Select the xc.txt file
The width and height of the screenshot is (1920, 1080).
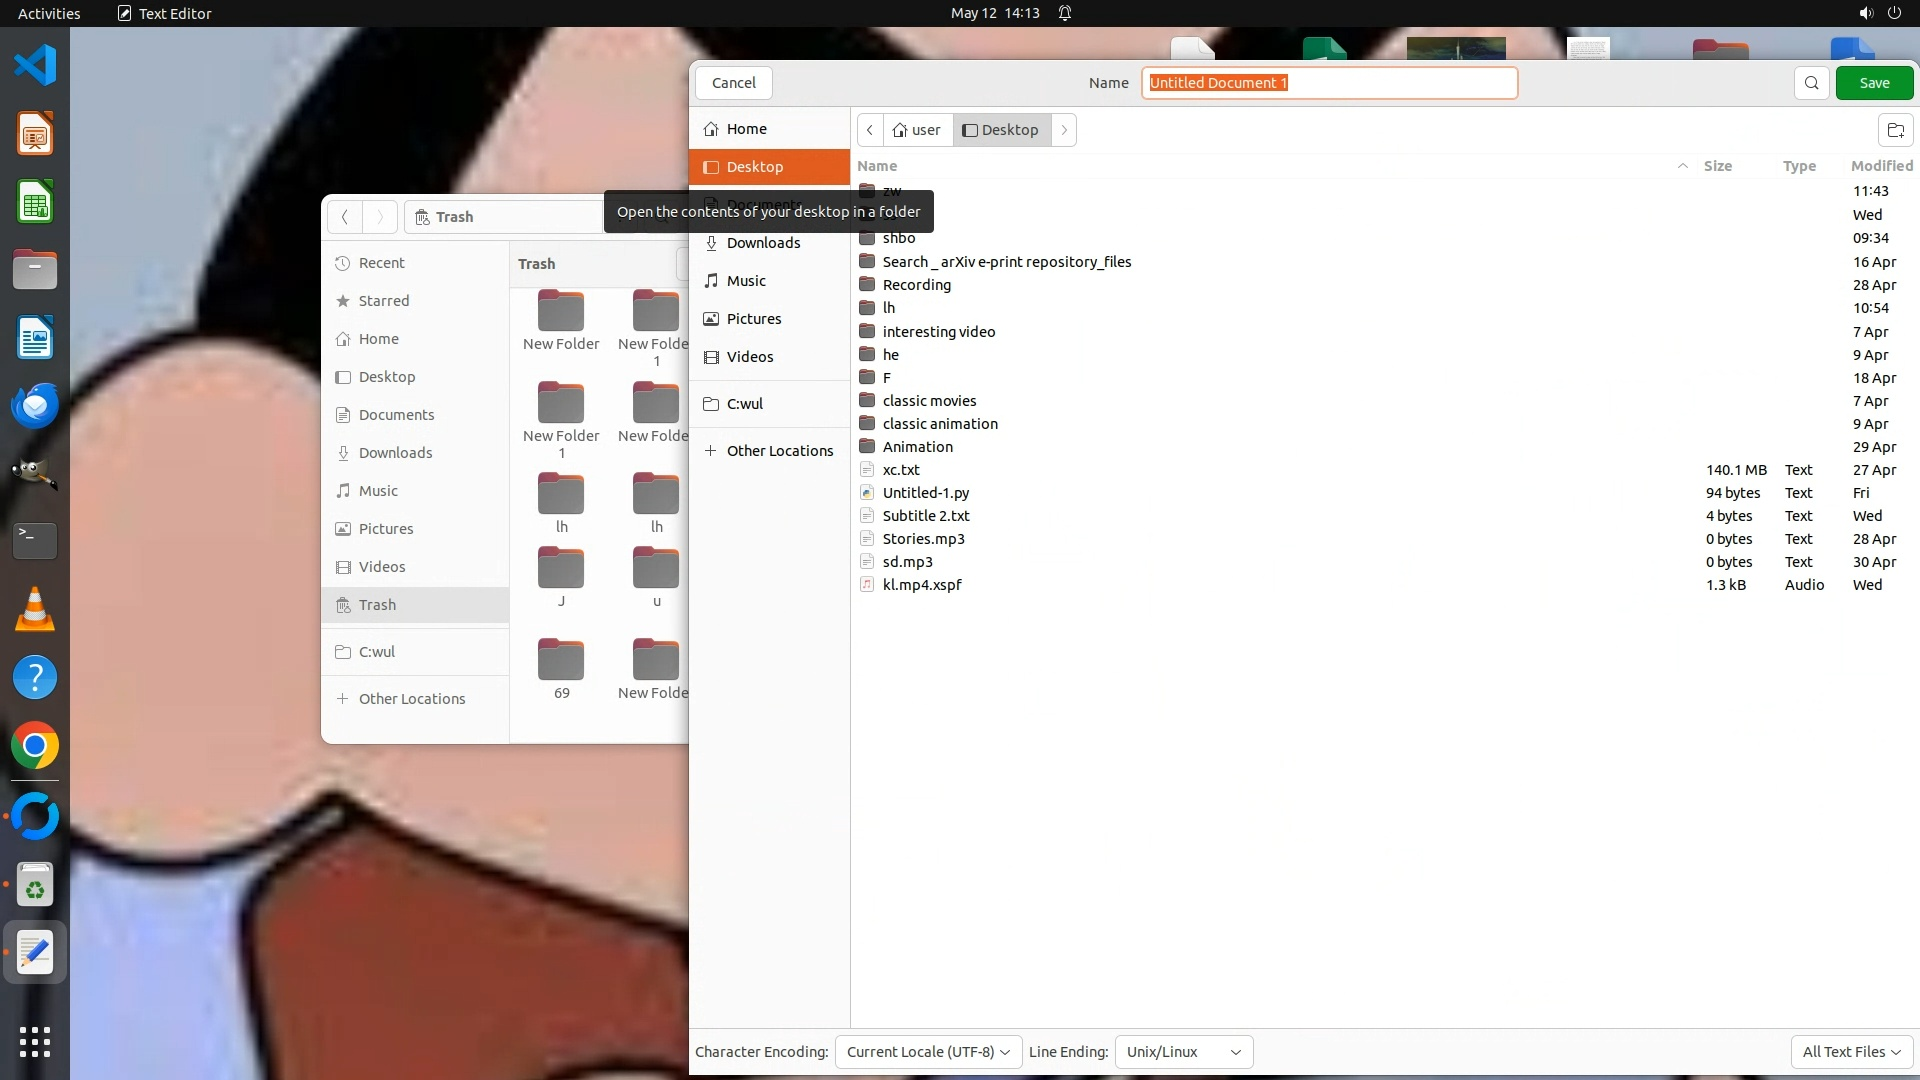tap(901, 470)
